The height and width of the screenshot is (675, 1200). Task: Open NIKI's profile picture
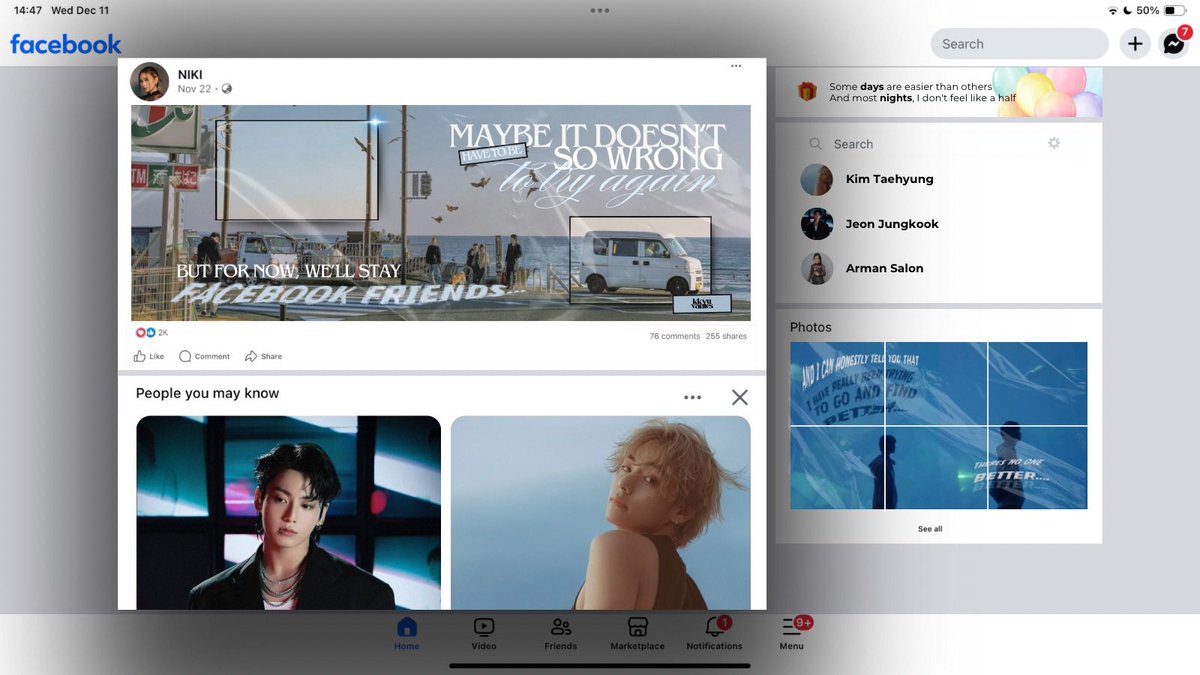149,81
